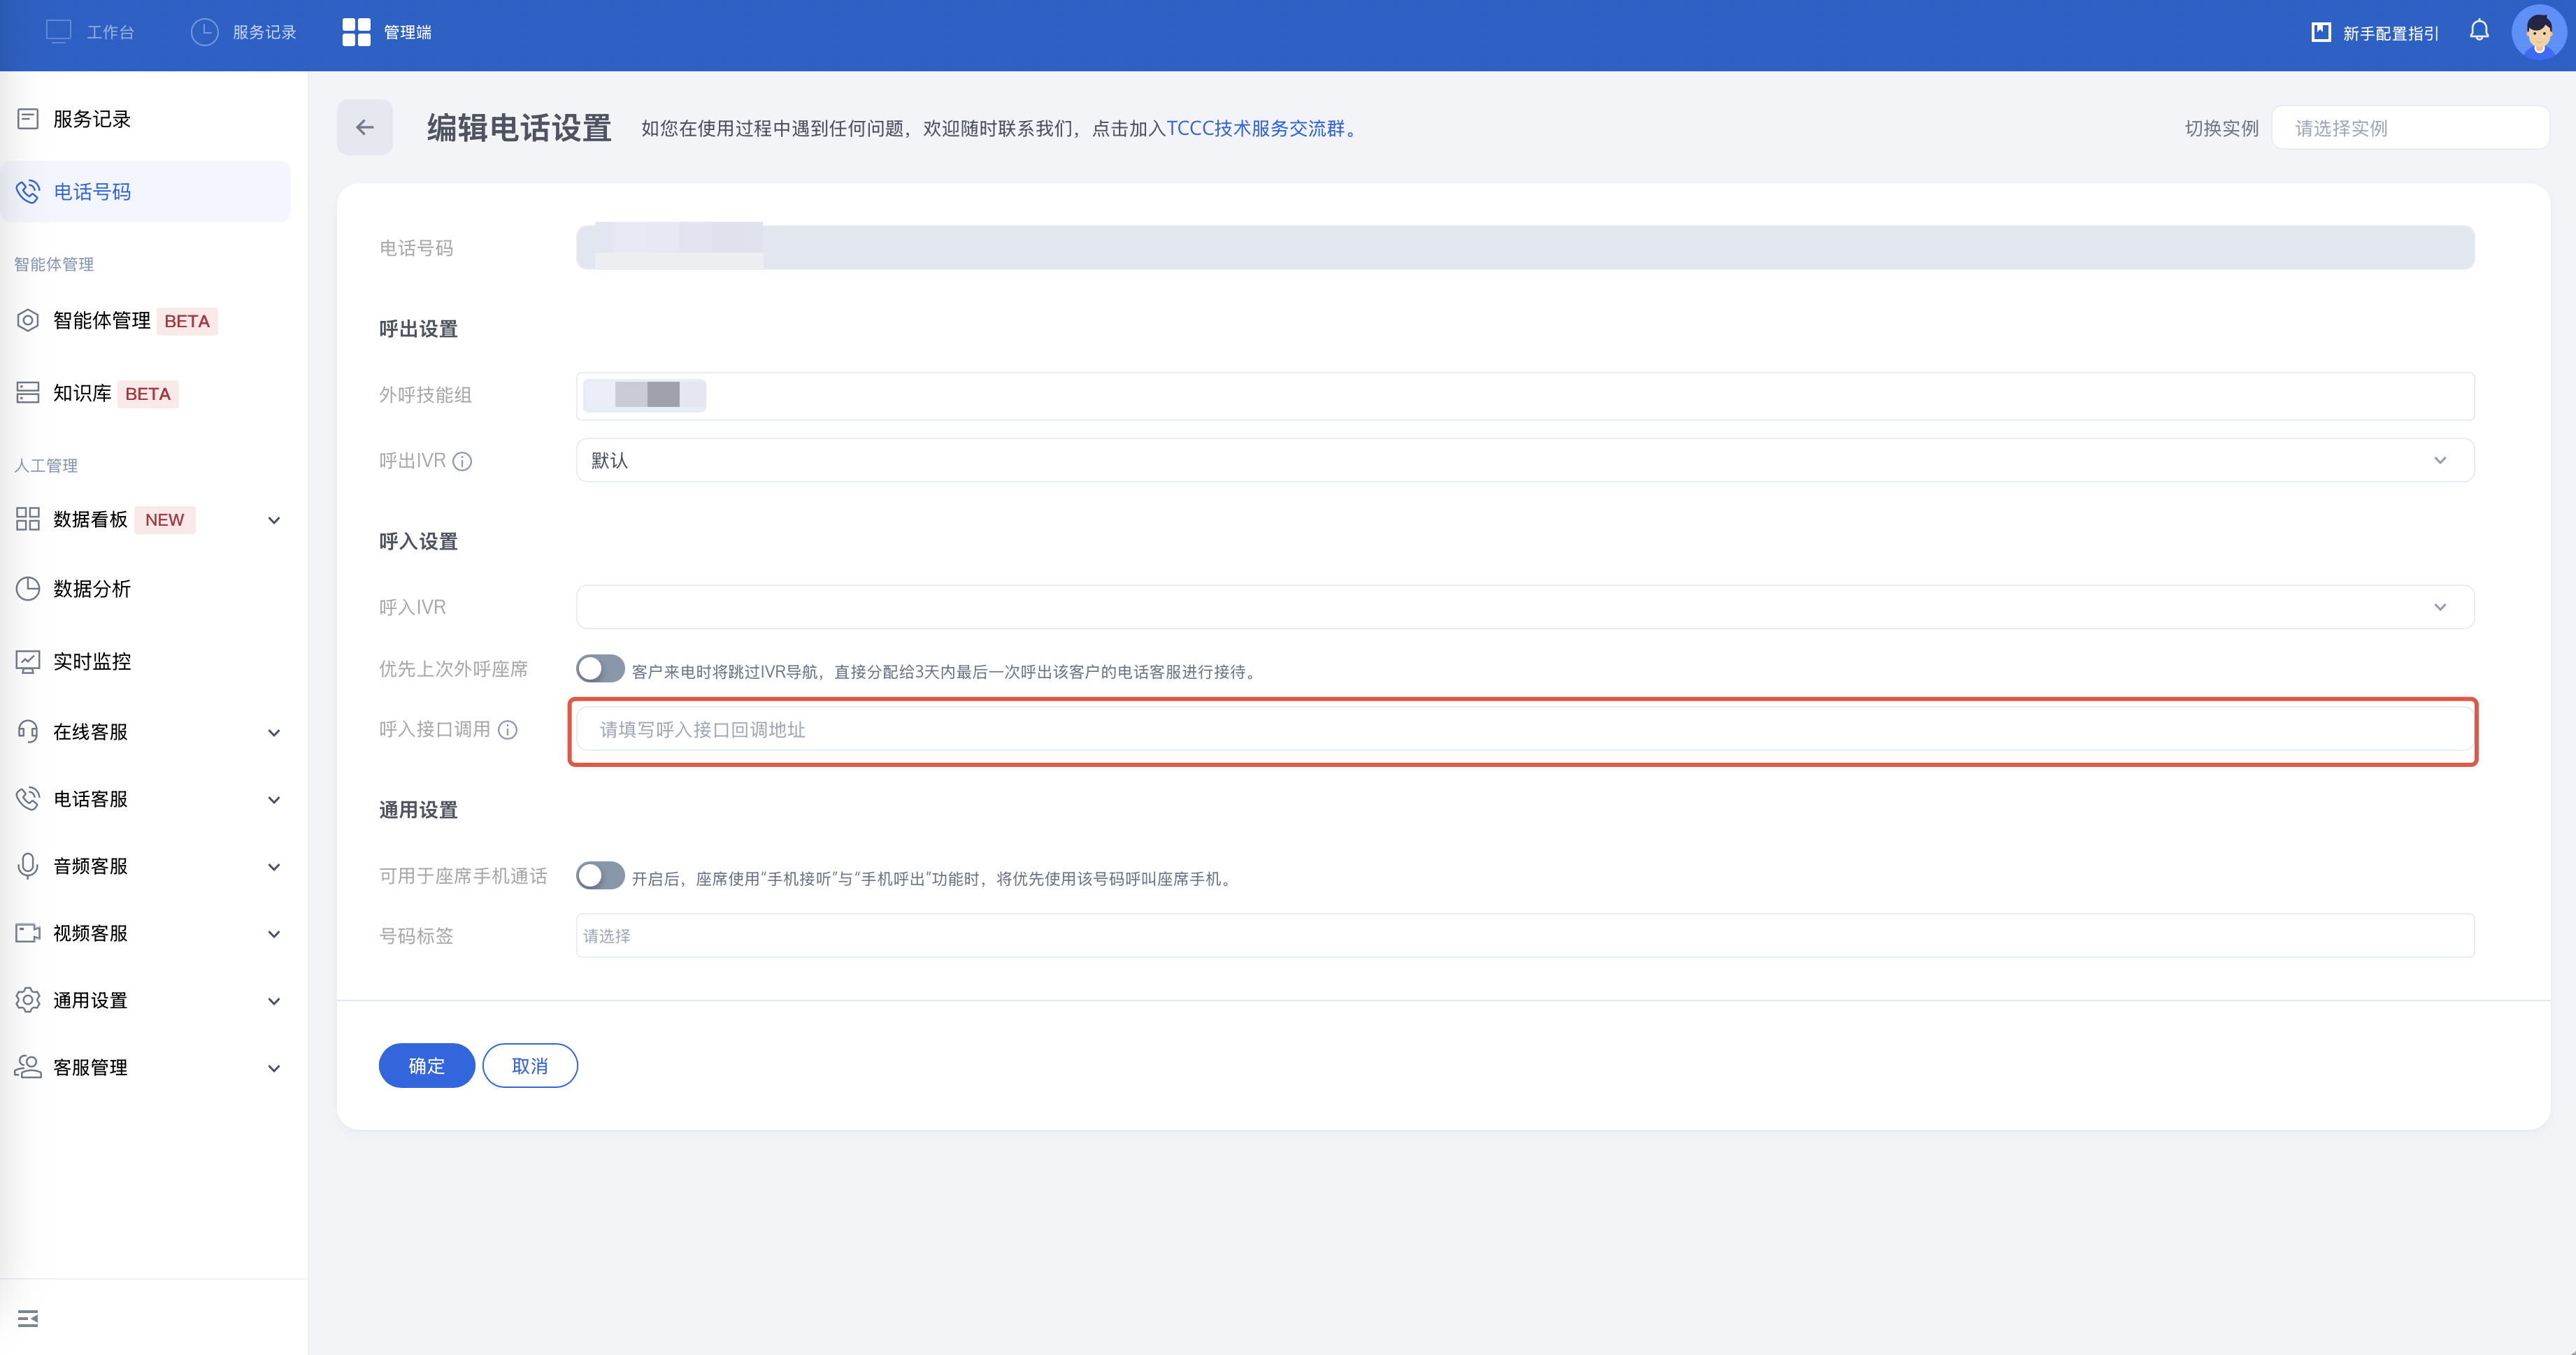
Task: Enable 优先上次外呼座席 toggle
Action: coord(600,669)
